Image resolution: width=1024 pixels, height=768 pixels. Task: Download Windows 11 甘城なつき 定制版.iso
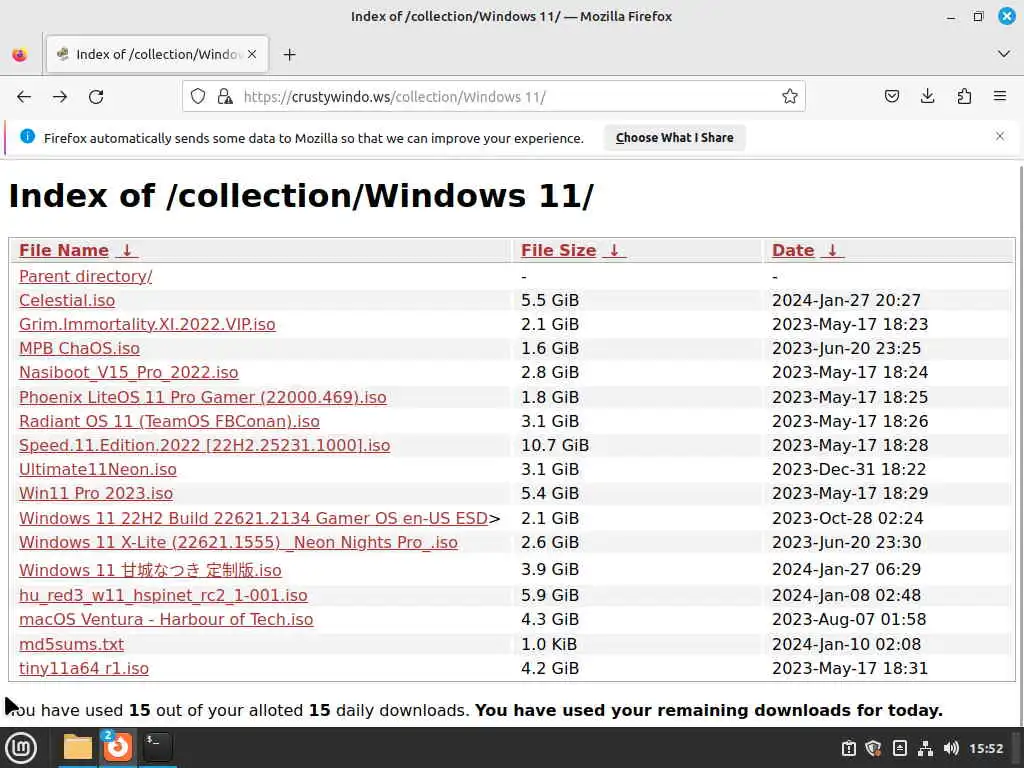point(150,570)
